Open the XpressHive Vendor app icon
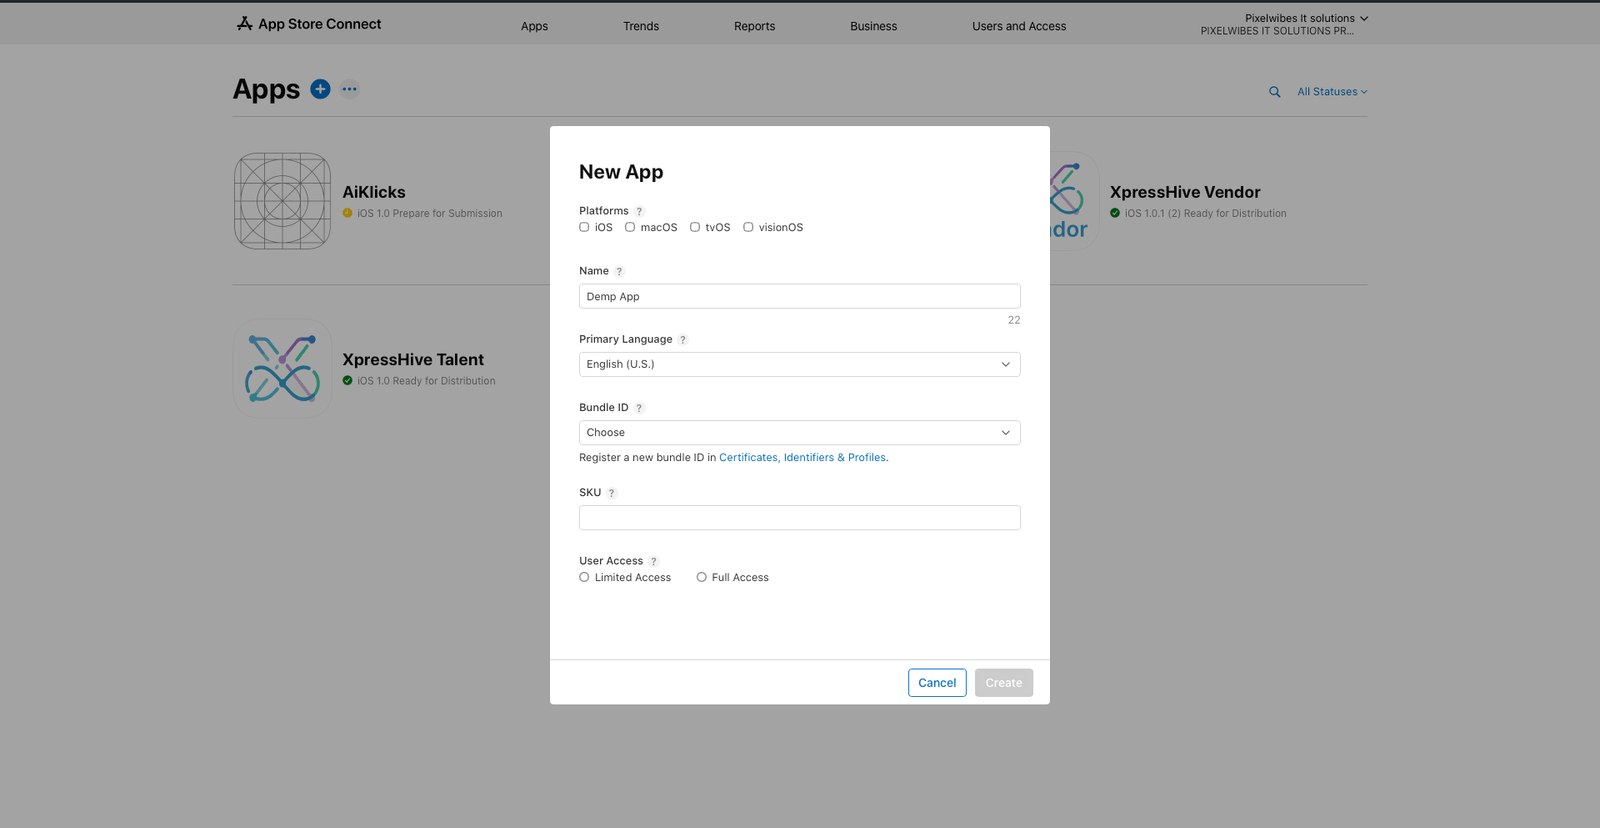The image size is (1600, 828). point(1074,201)
